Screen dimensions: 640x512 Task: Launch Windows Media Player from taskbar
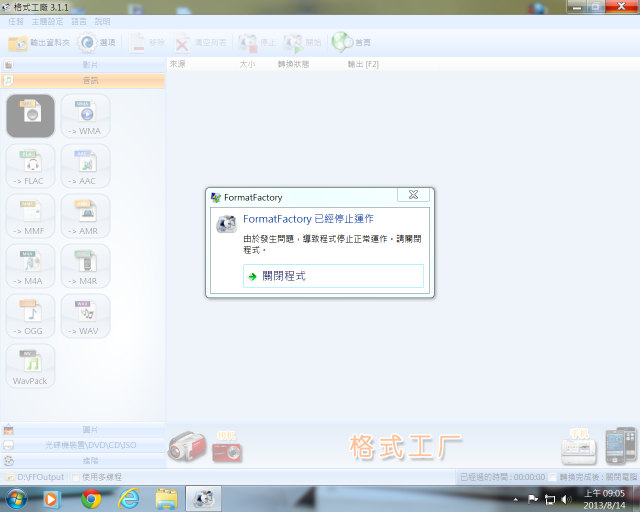coord(52,499)
